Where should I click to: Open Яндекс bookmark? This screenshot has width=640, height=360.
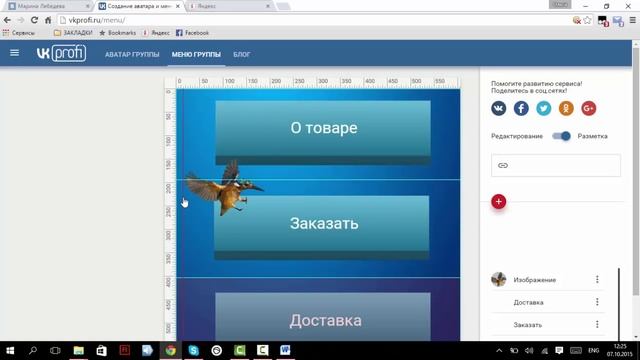click(x=156, y=33)
